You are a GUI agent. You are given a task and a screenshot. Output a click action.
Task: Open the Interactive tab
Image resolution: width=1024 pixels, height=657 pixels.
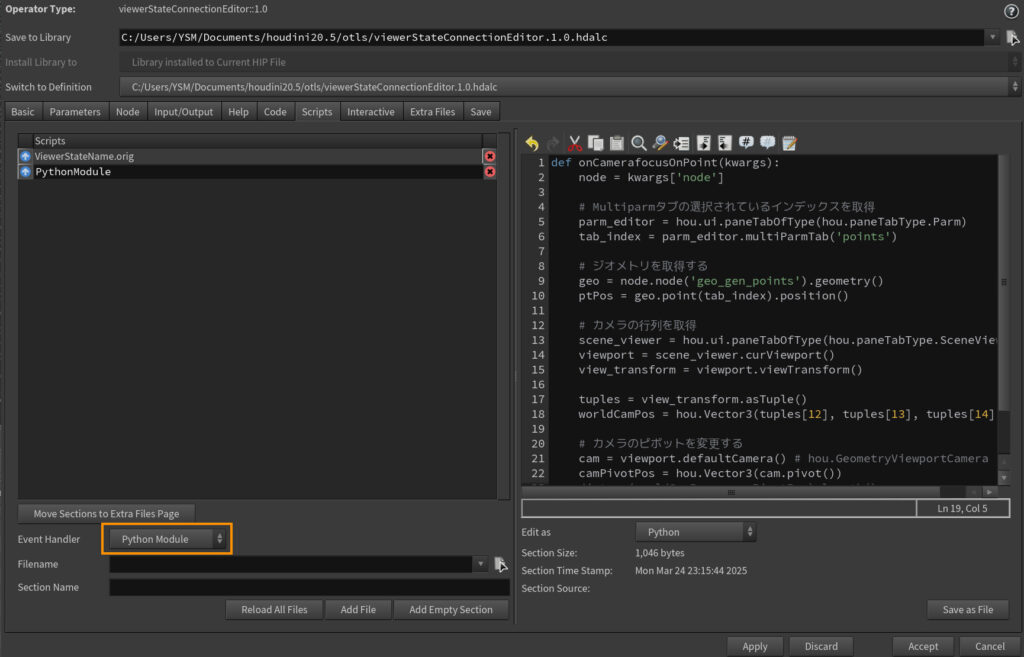click(x=371, y=111)
